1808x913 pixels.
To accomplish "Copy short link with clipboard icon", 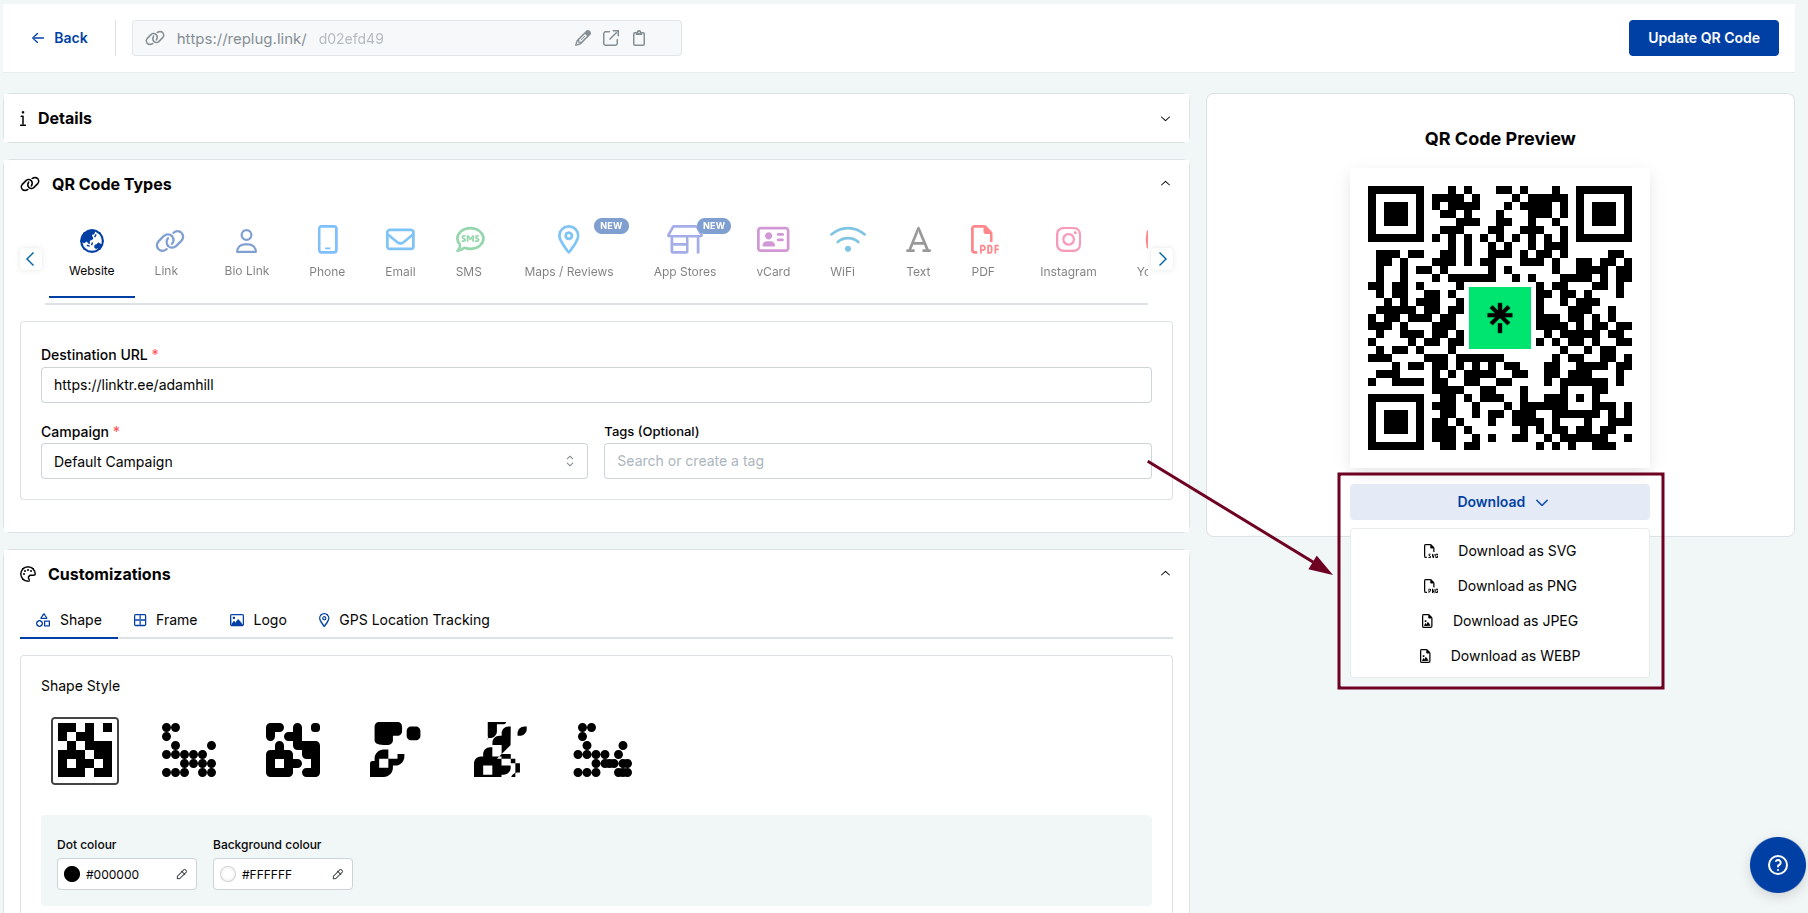I will pos(639,38).
